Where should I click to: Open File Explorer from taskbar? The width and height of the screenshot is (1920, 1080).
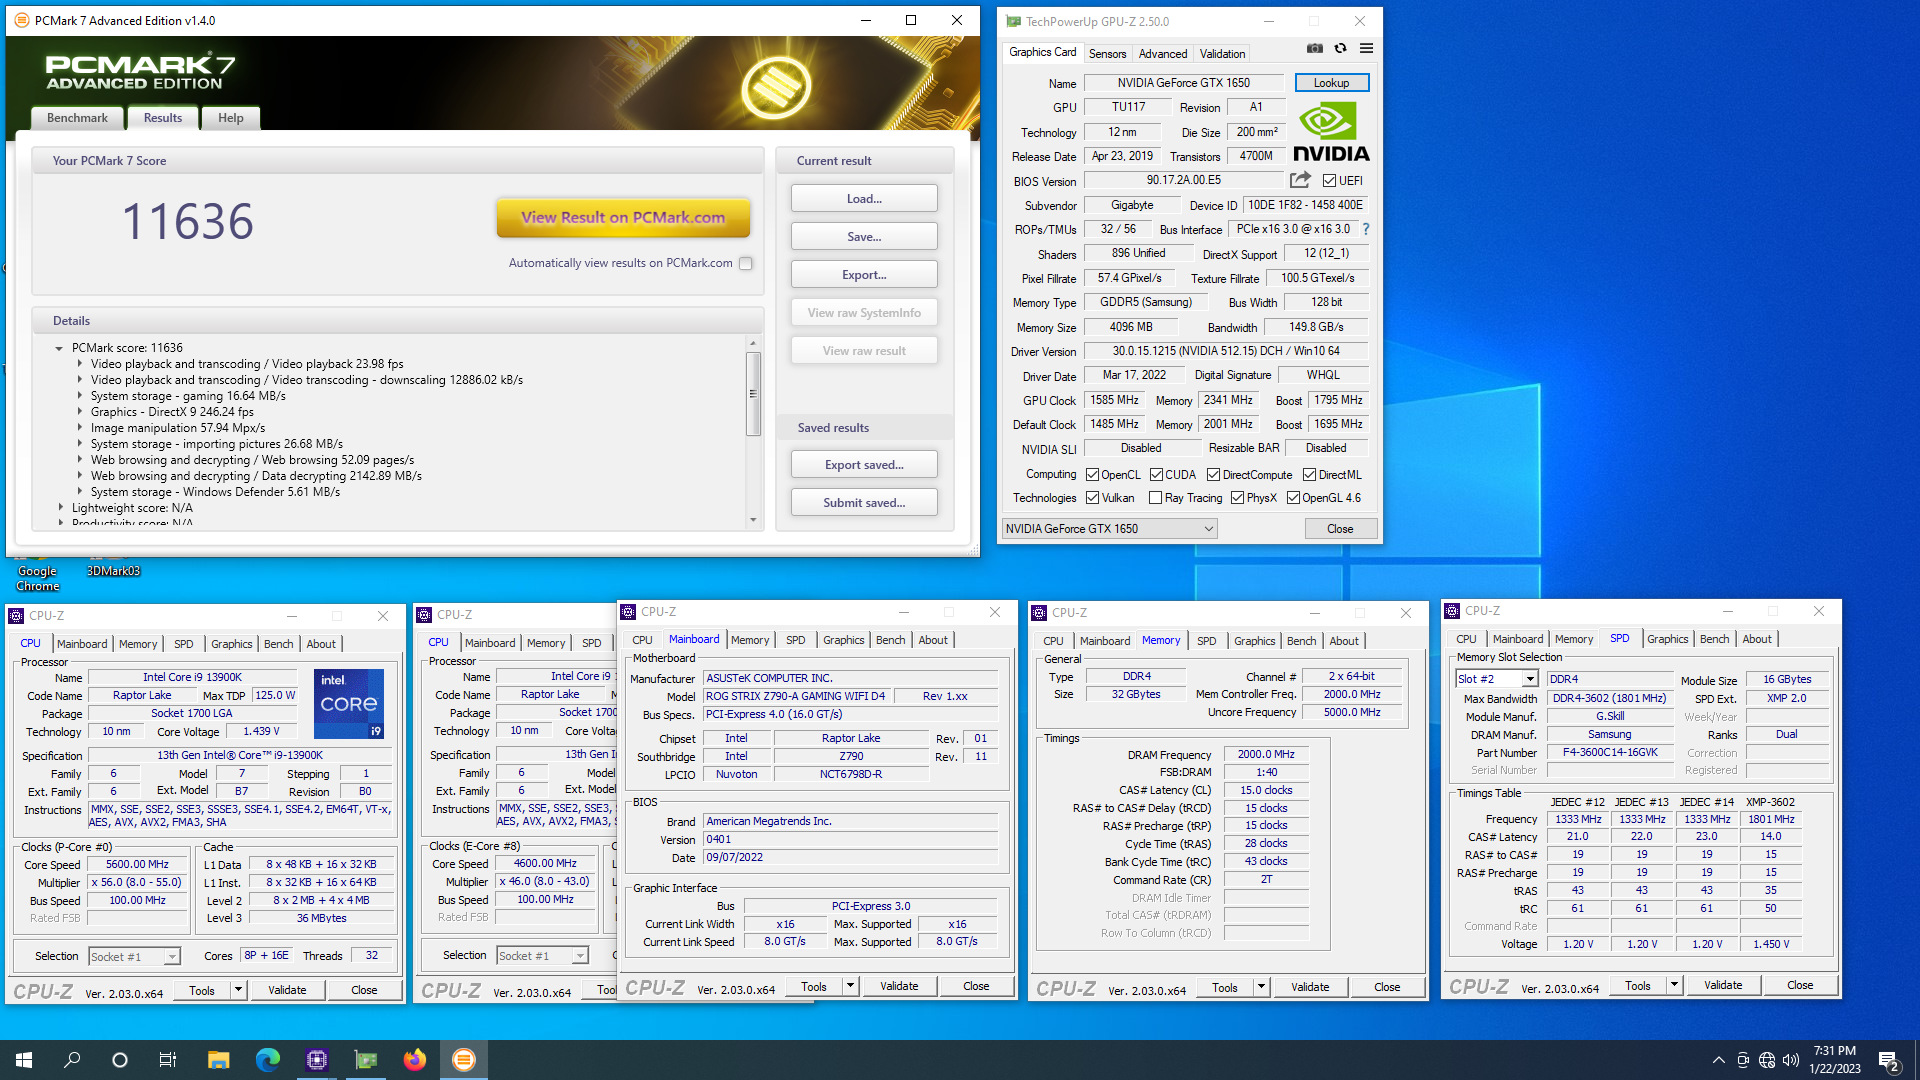(219, 1060)
